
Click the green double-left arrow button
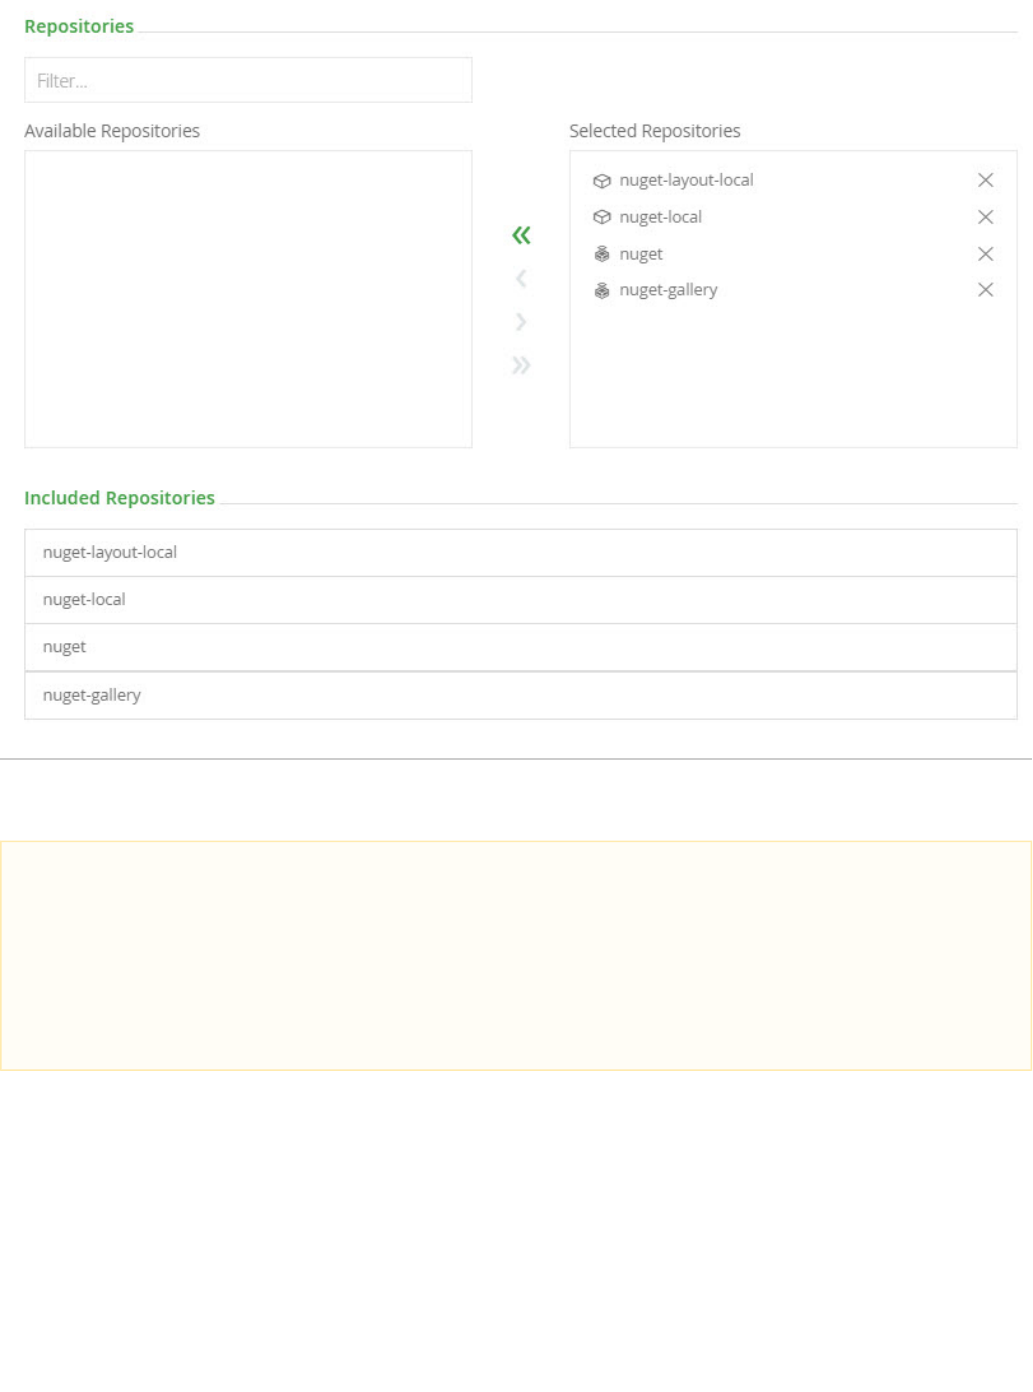pos(521,235)
